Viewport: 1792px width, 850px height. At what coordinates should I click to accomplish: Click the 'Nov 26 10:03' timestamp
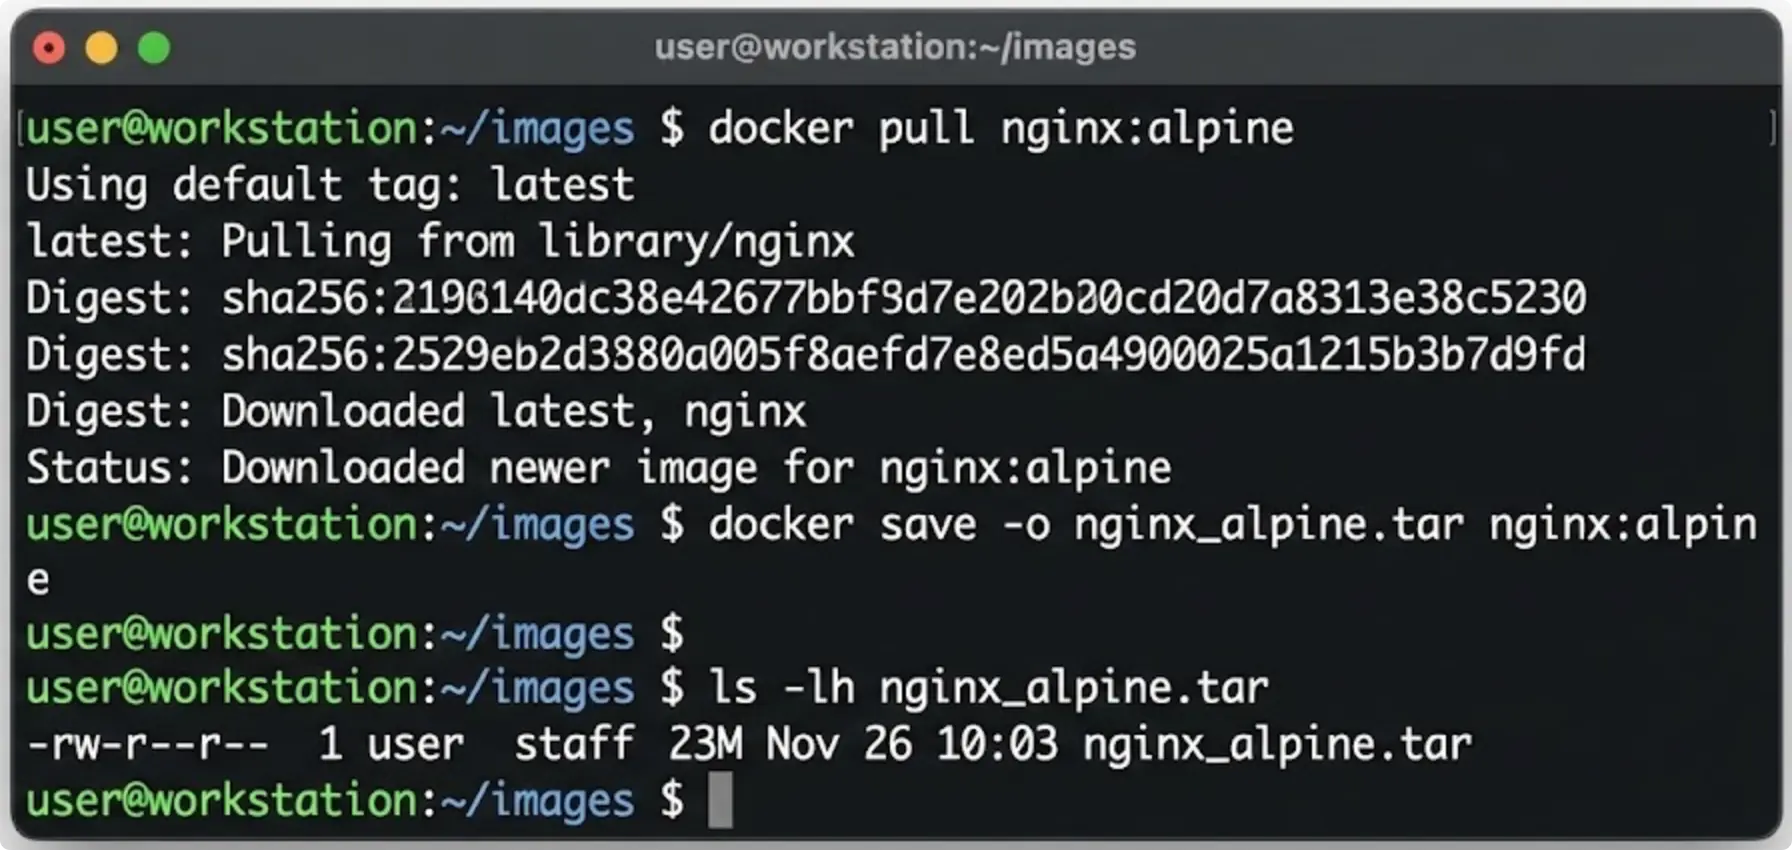911,745
